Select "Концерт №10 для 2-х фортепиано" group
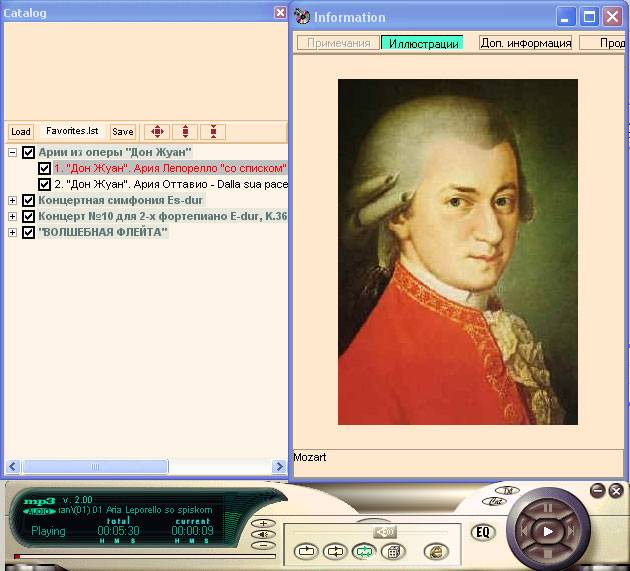 click(x=163, y=216)
